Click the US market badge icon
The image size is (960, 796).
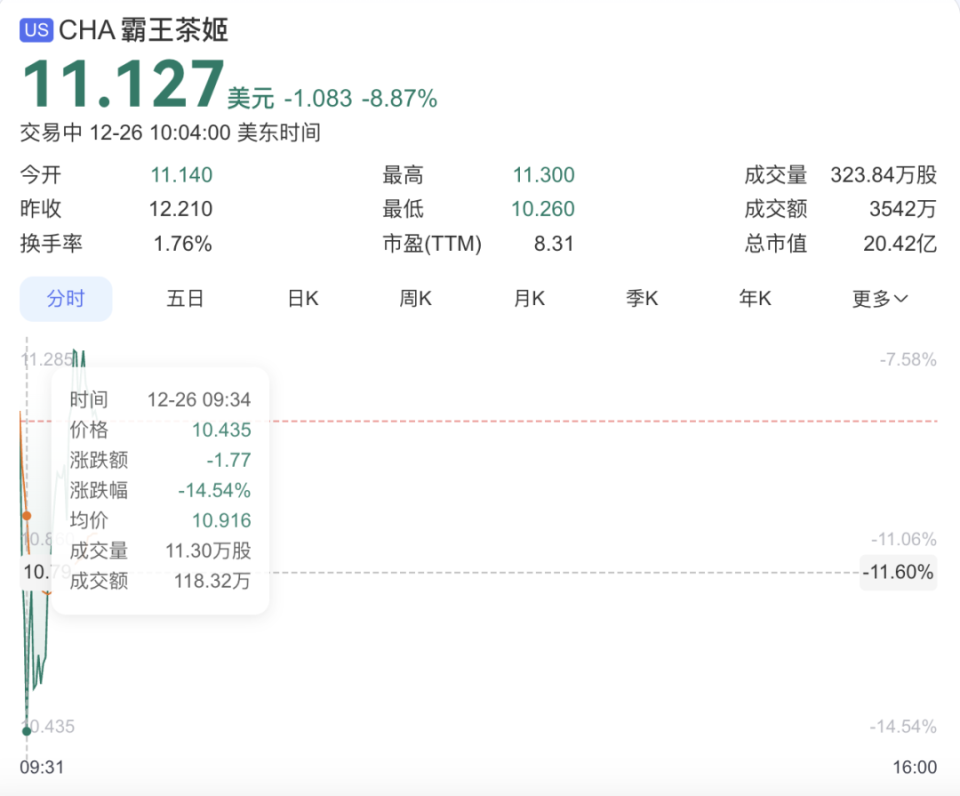pos(37,31)
